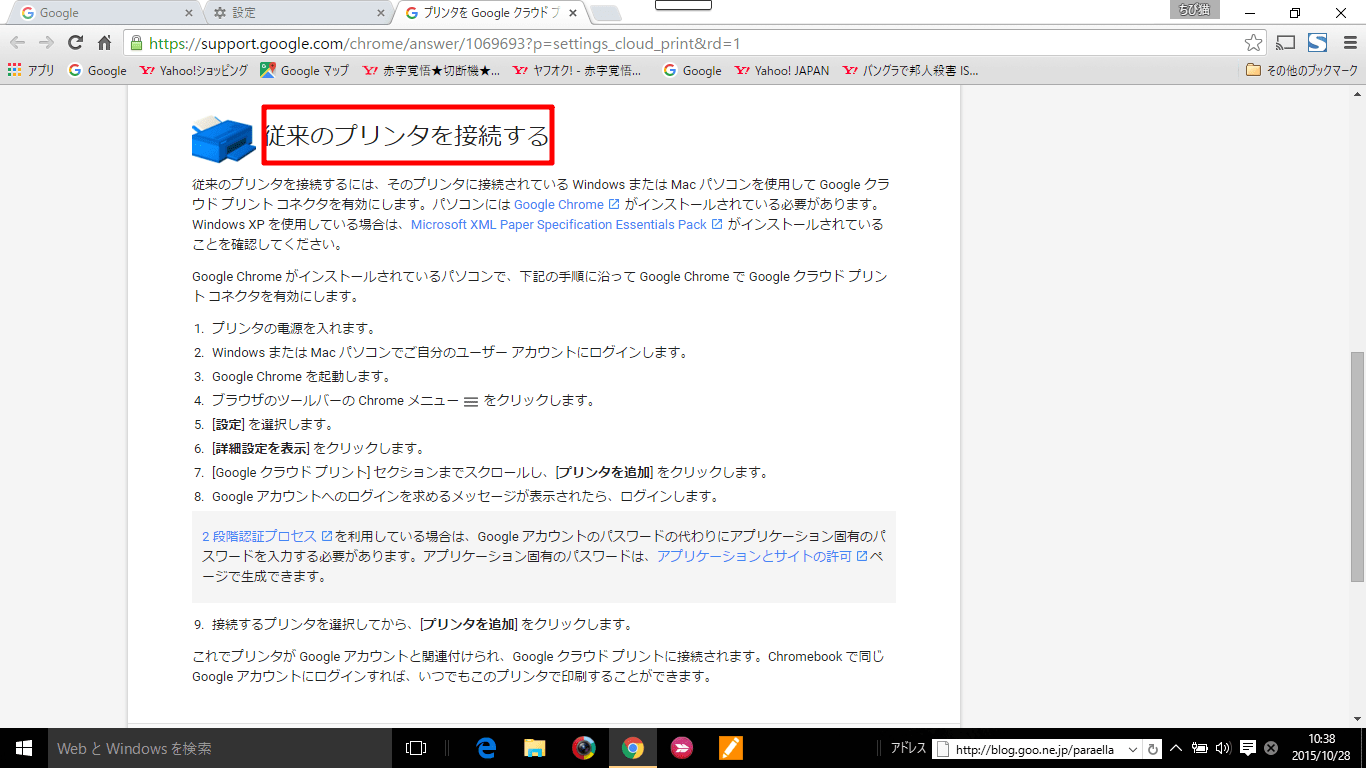Switch to the 設定 tab
The height and width of the screenshot is (768, 1366).
click(x=297, y=13)
